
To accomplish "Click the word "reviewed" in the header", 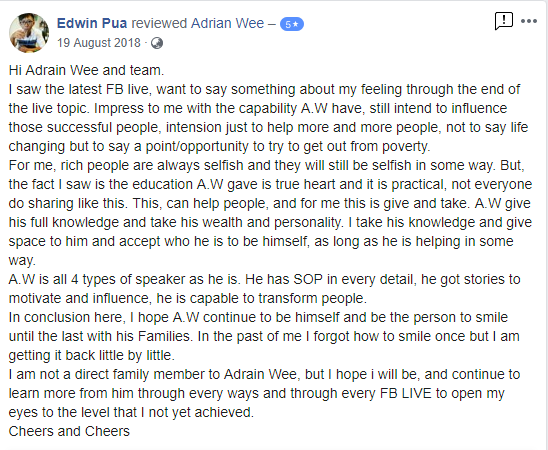I will (x=159, y=23).
